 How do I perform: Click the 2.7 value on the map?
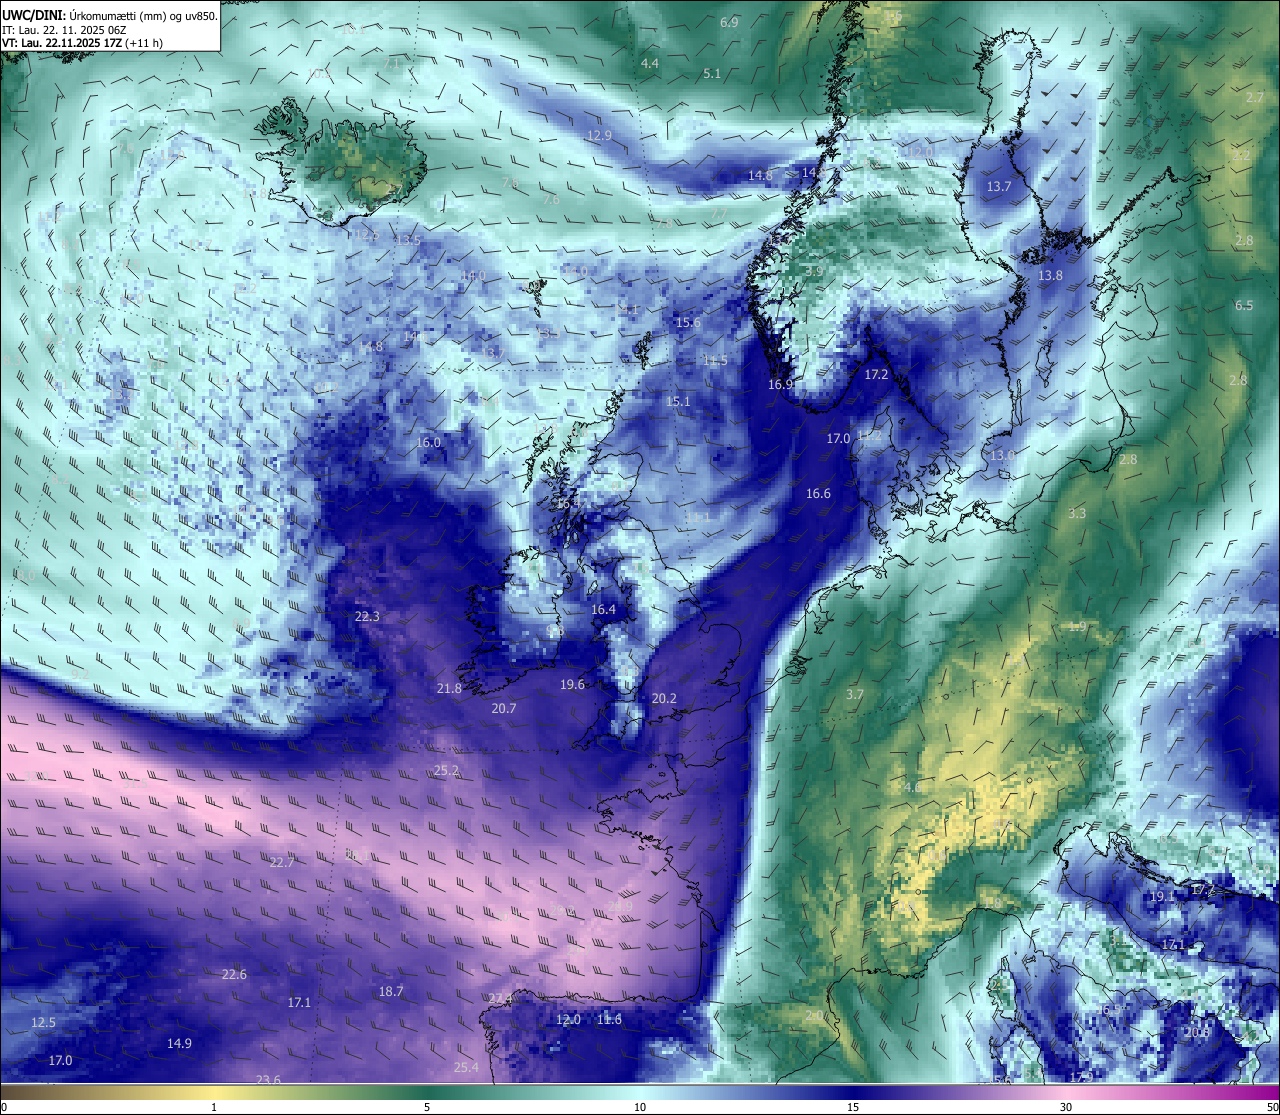(1256, 97)
